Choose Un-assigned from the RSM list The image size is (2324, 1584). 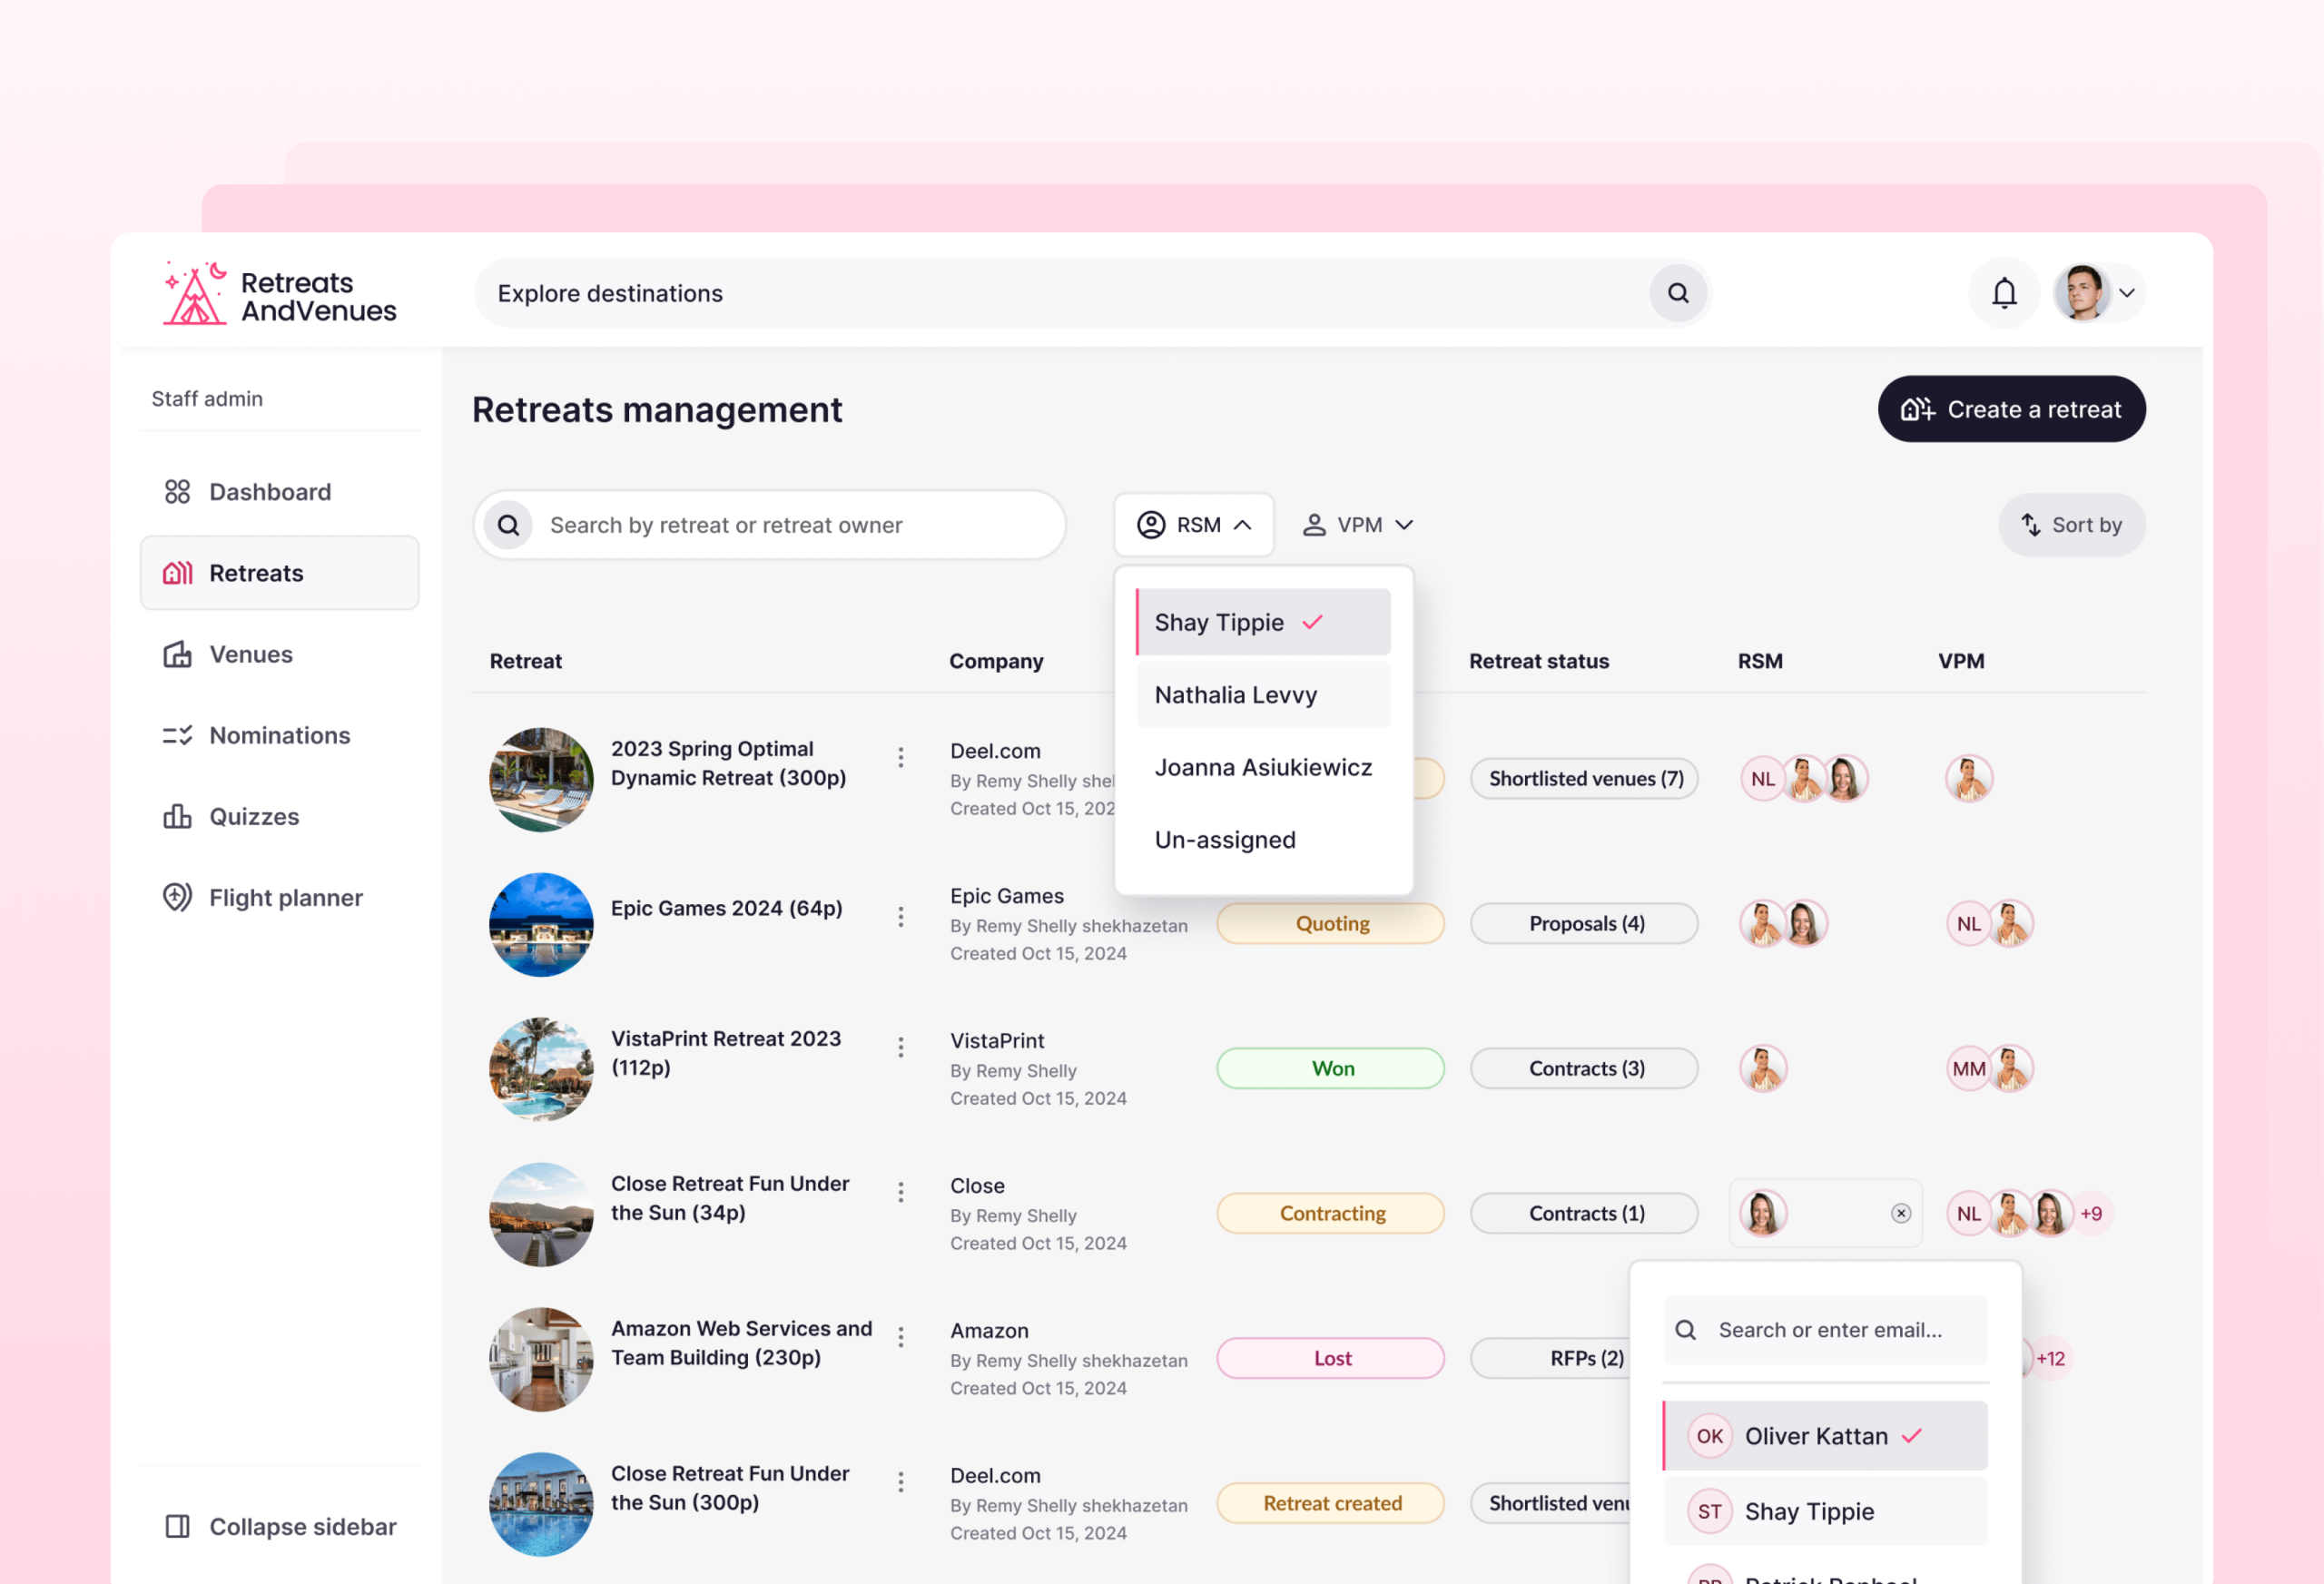[x=1225, y=839]
